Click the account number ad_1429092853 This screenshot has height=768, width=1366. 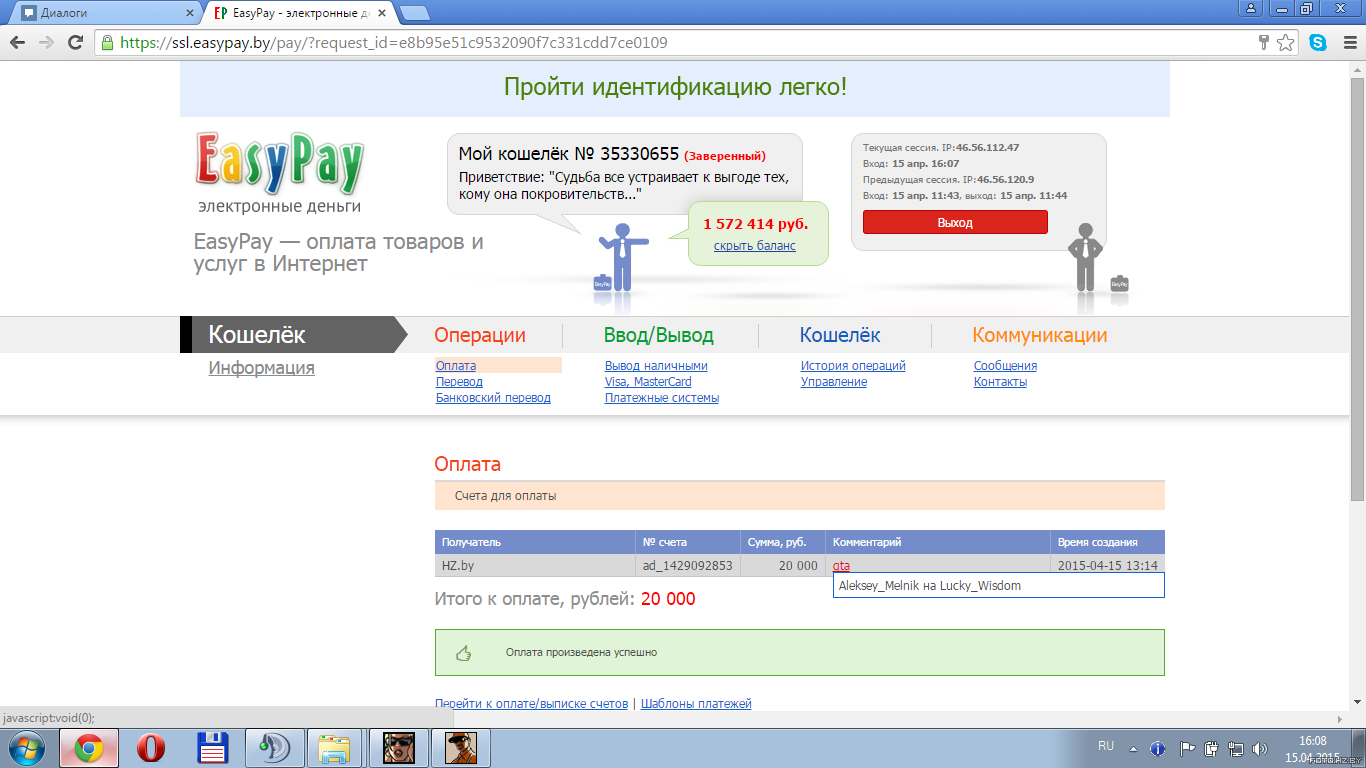[x=687, y=566]
